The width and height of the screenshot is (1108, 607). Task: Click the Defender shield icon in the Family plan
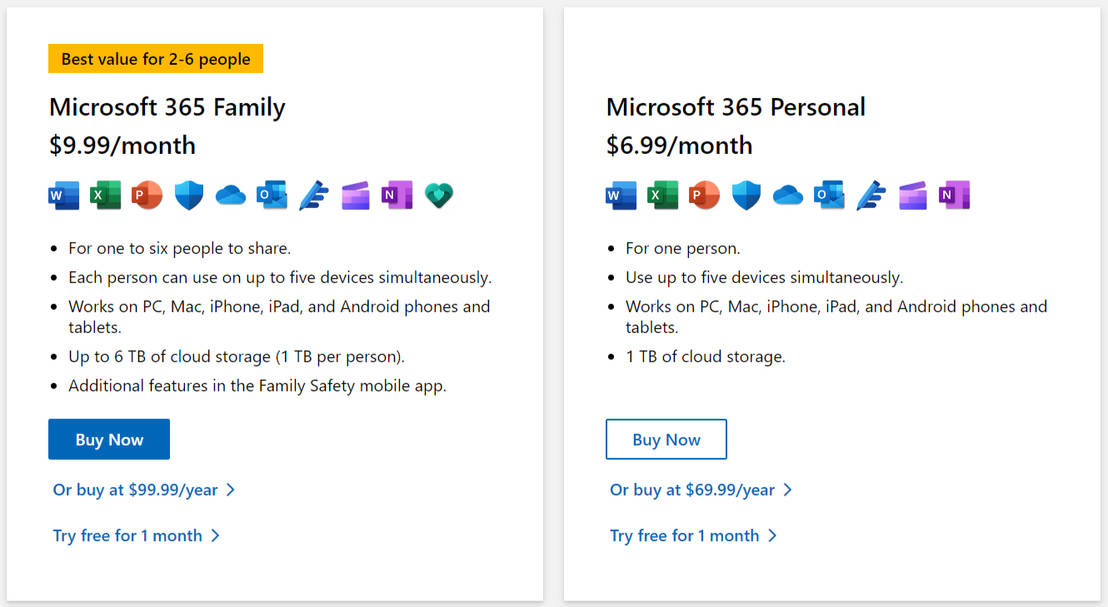point(188,195)
